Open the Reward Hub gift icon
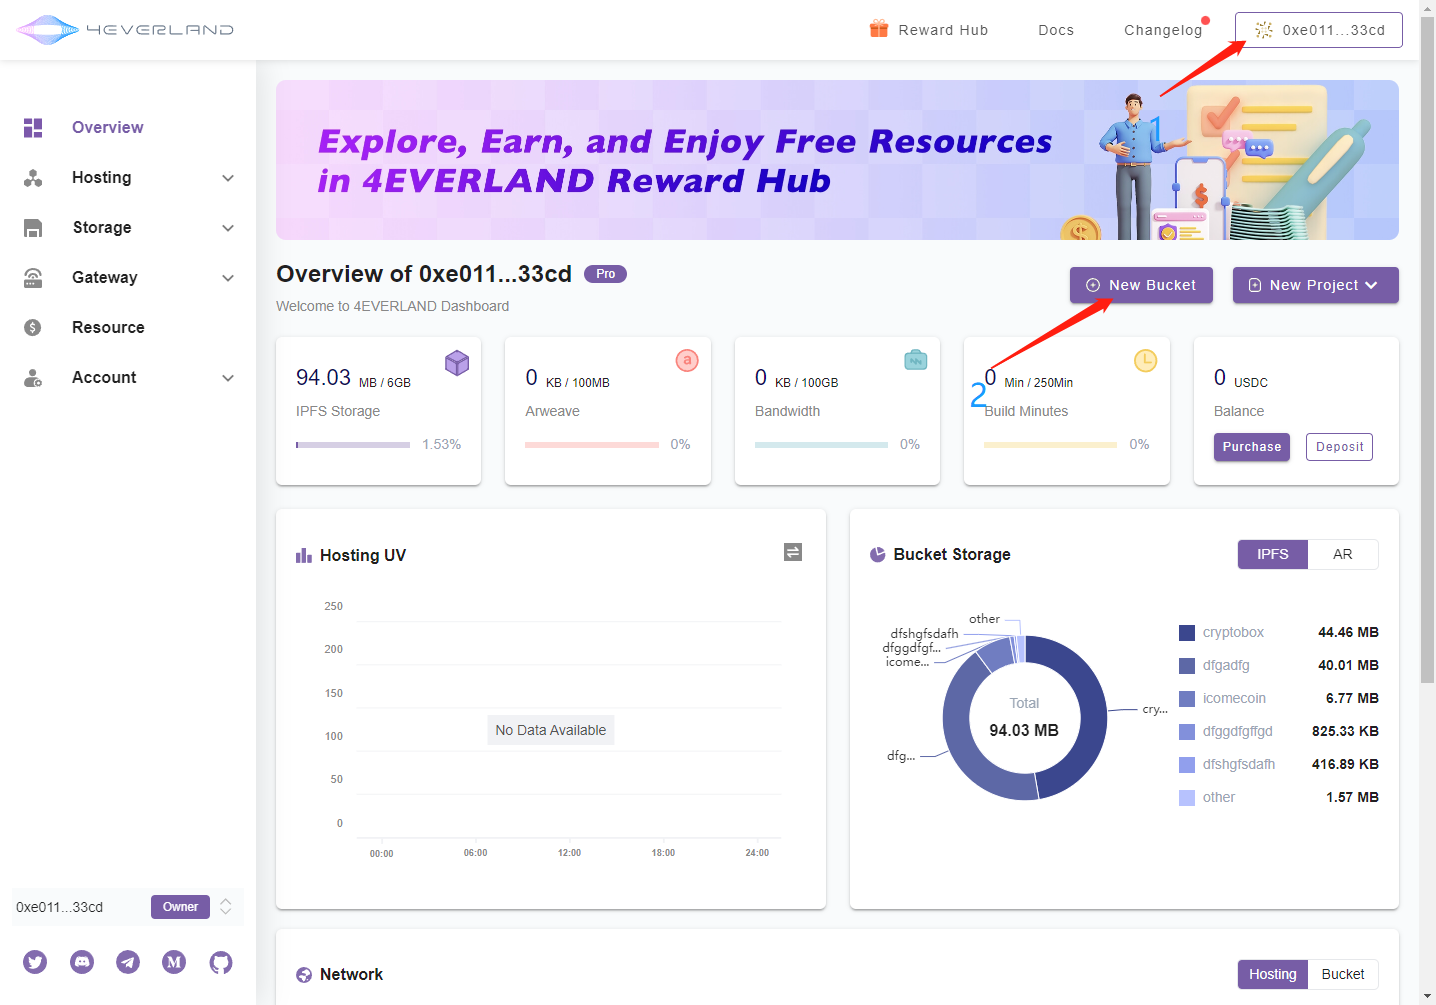The image size is (1436, 1005). point(879,29)
